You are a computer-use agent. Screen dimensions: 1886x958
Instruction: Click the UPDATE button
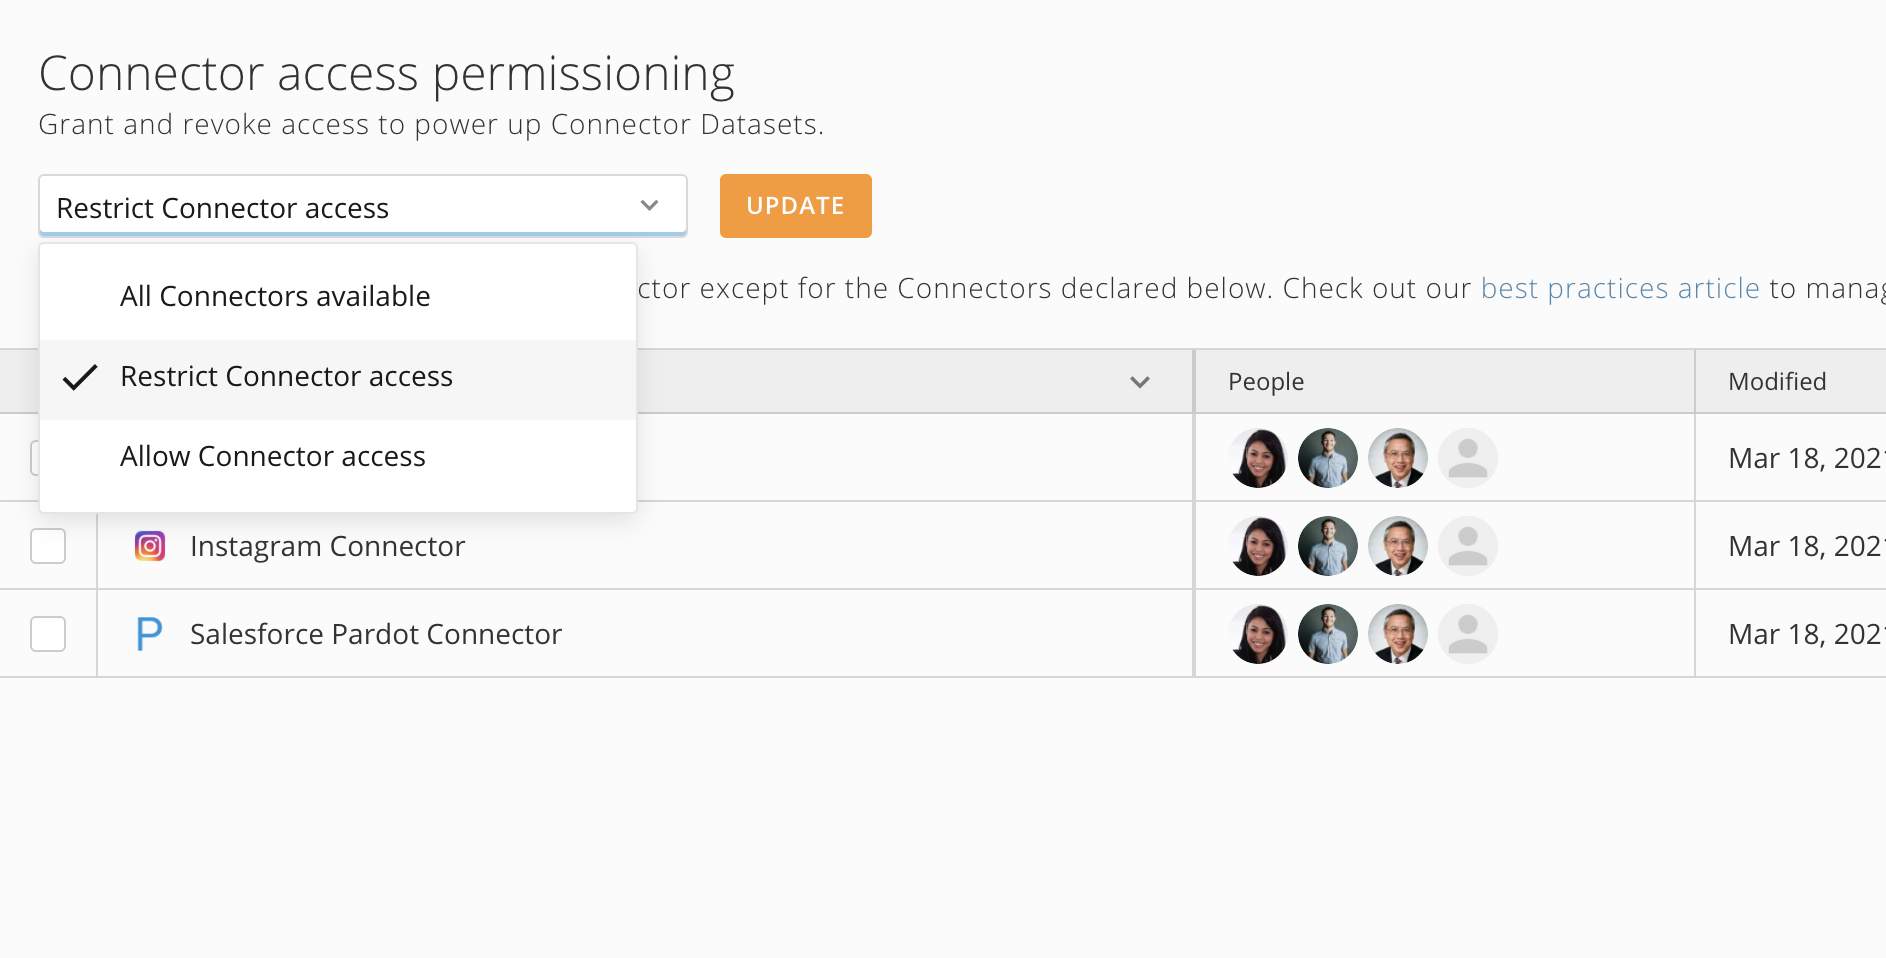tap(795, 205)
